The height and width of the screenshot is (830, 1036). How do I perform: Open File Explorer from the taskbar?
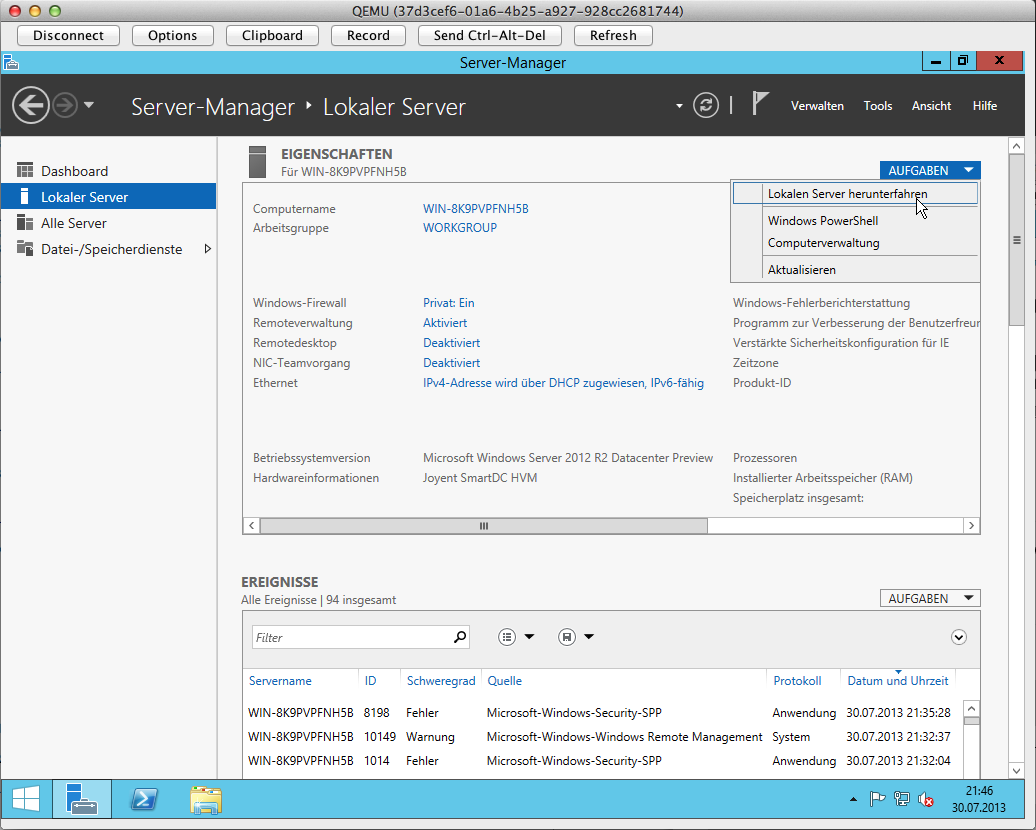[x=205, y=799]
